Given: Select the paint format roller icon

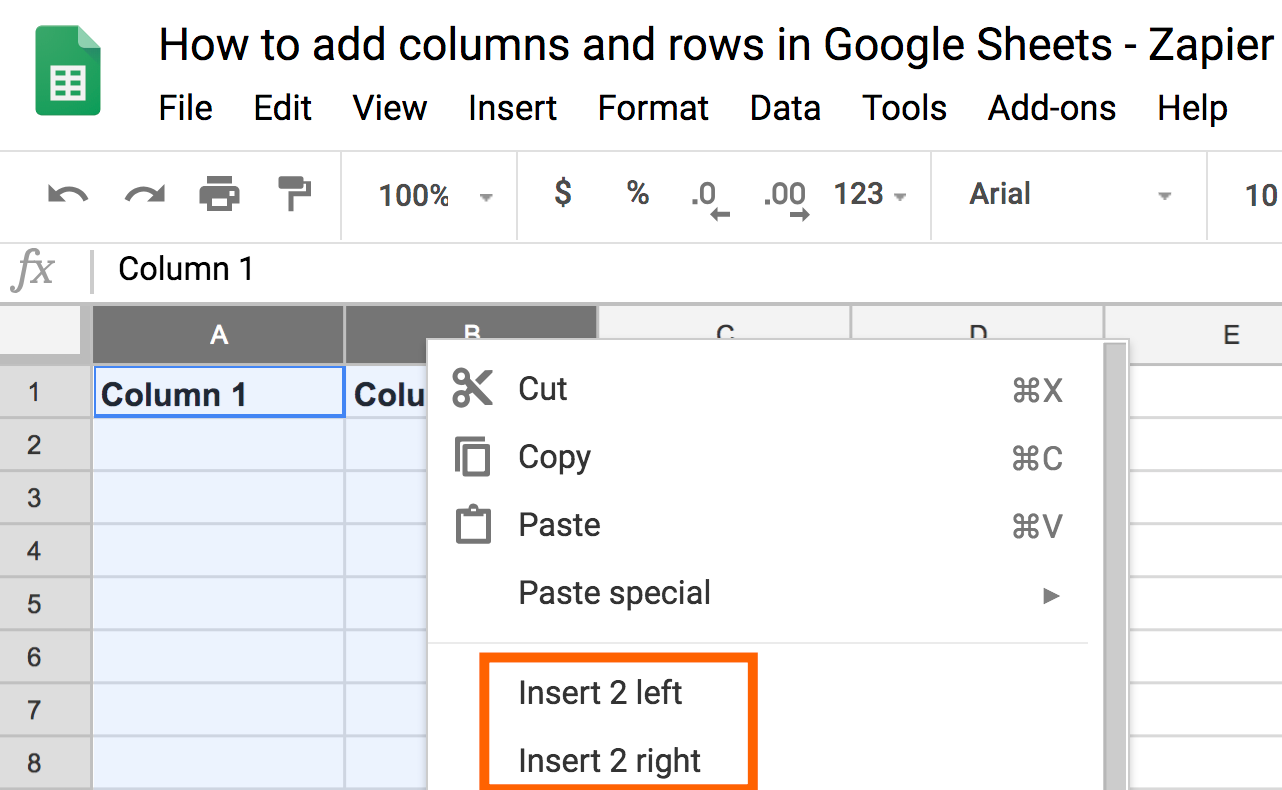Looking at the screenshot, I should click(x=294, y=194).
